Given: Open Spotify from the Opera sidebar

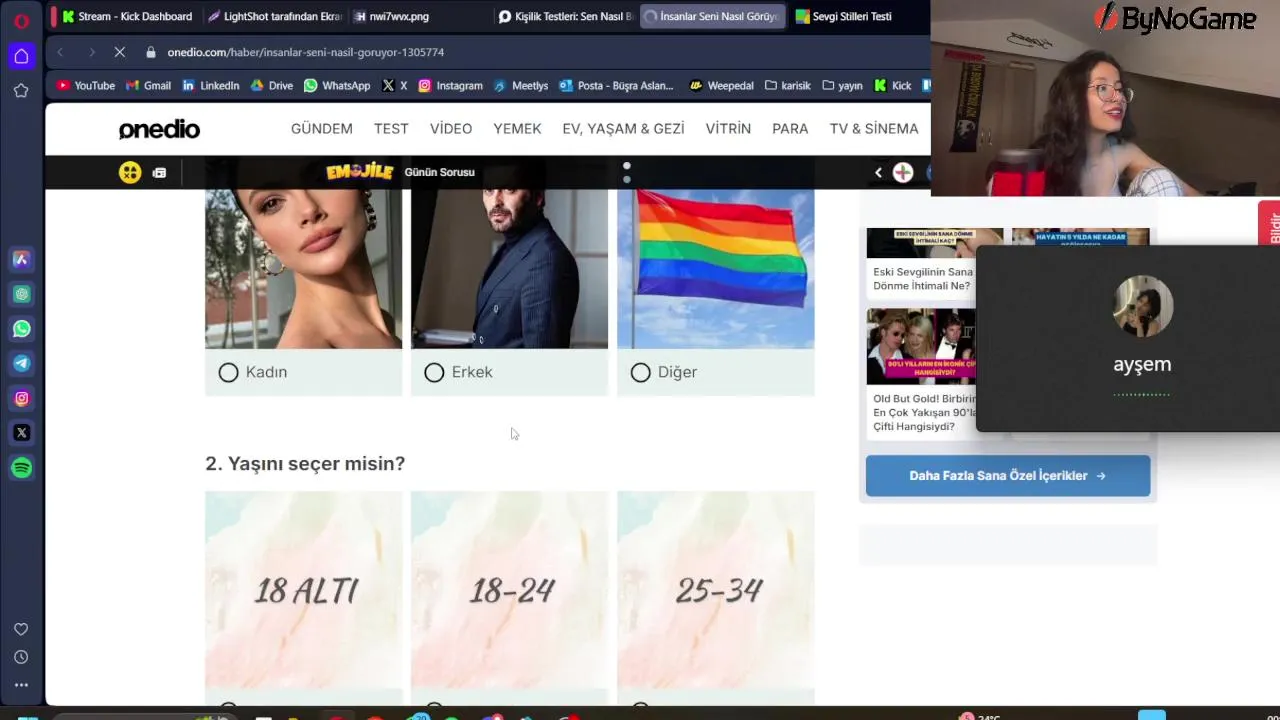Looking at the screenshot, I should click(21, 468).
